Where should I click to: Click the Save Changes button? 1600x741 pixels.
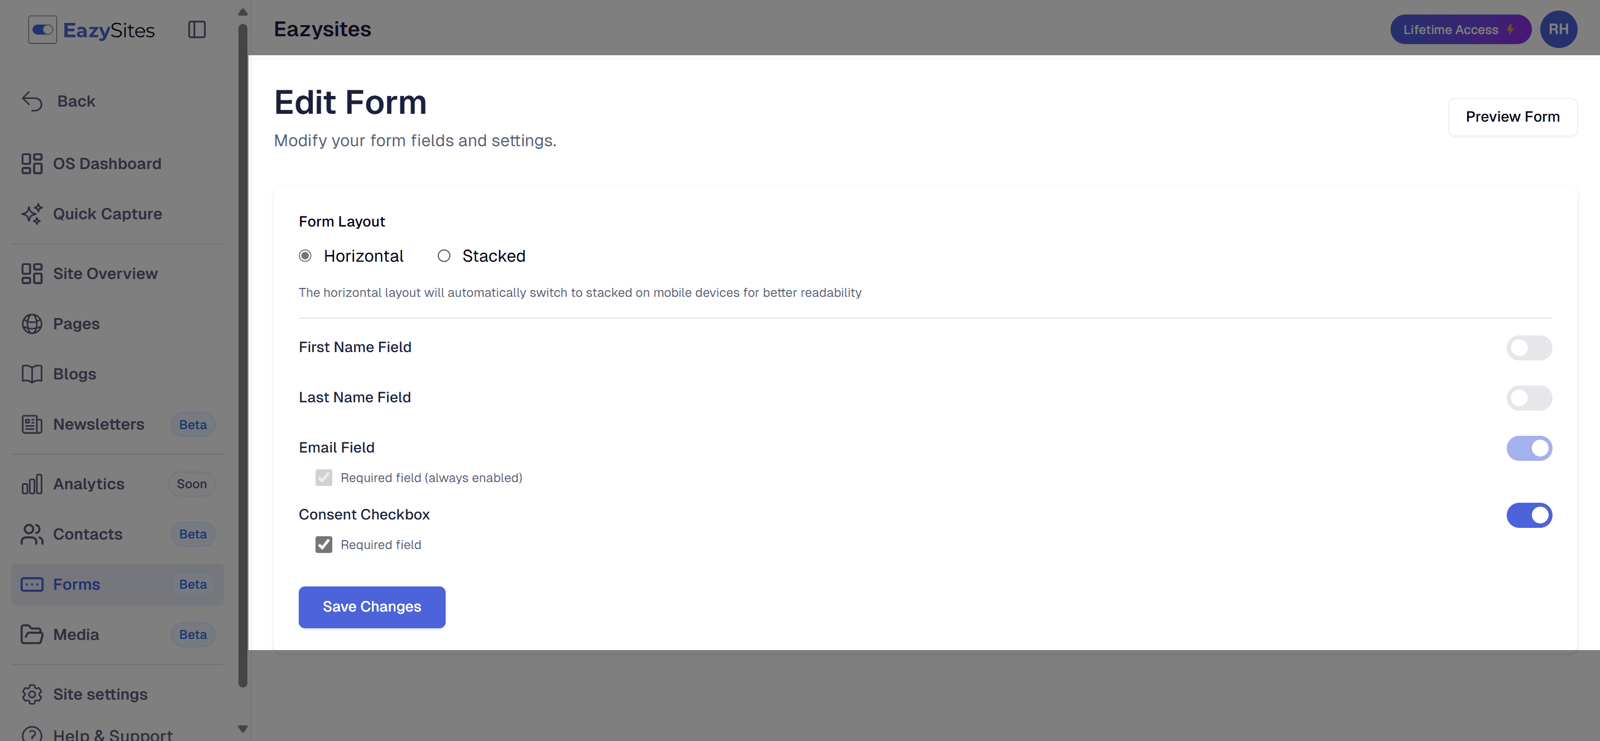[x=372, y=607]
